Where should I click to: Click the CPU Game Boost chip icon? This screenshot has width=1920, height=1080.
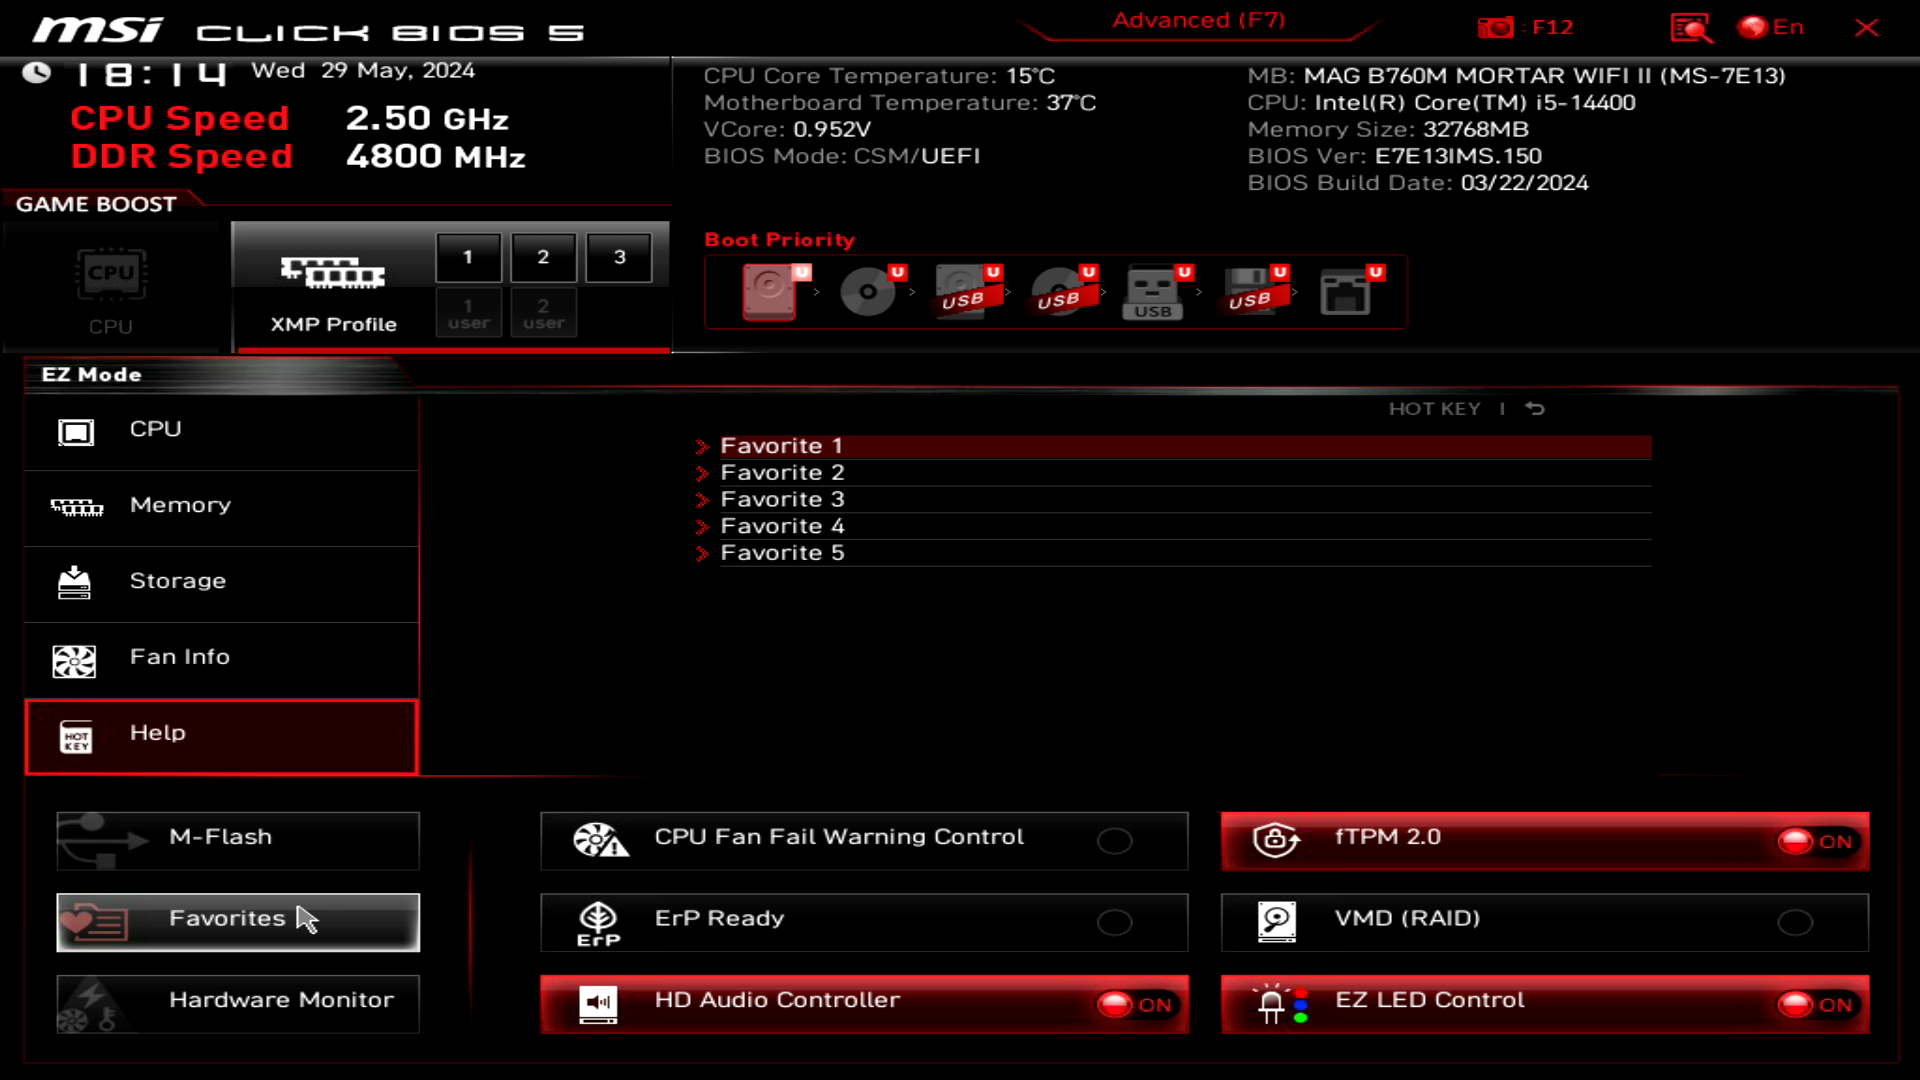point(111,275)
